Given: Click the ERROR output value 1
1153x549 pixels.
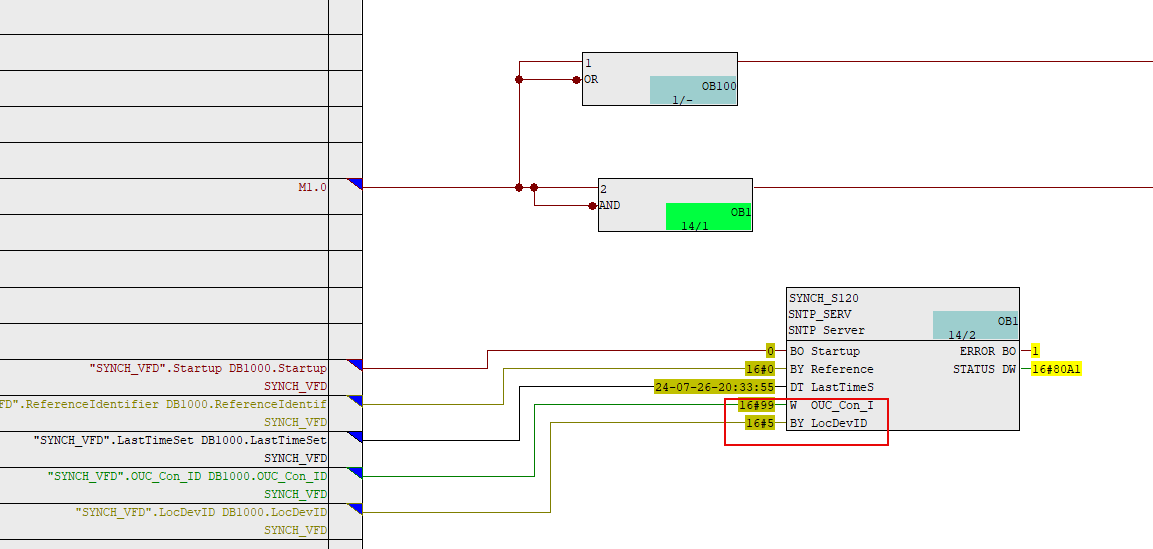Looking at the screenshot, I should point(1035,352).
